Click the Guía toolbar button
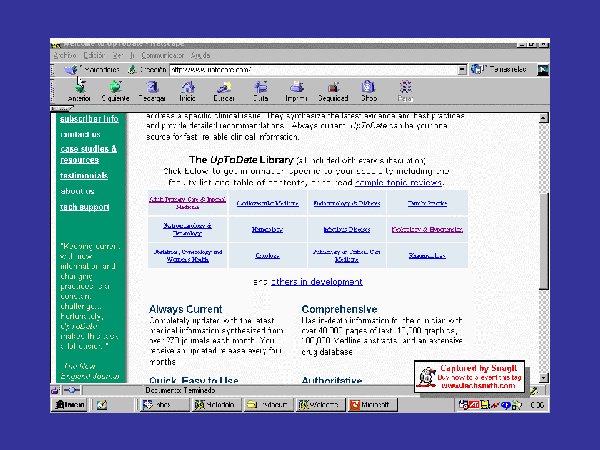Image resolution: width=600 pixels, height=450 pixels. point(260,91)
